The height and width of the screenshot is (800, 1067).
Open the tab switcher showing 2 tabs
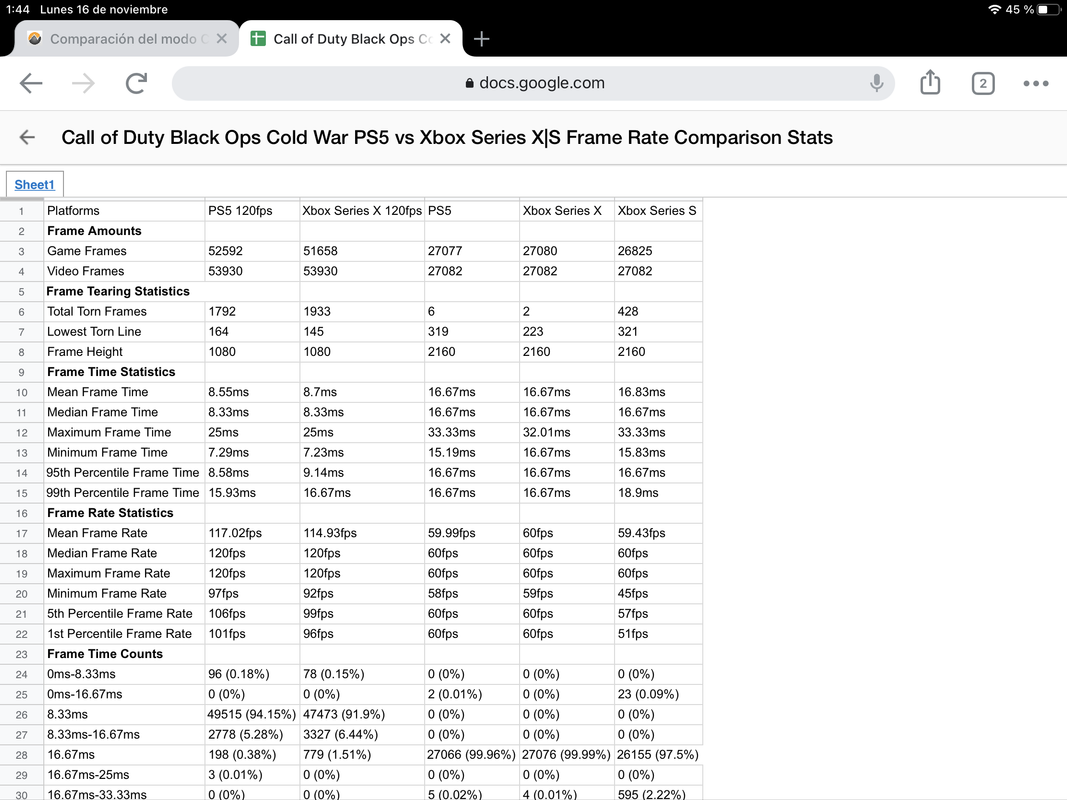tap(983, 83)
